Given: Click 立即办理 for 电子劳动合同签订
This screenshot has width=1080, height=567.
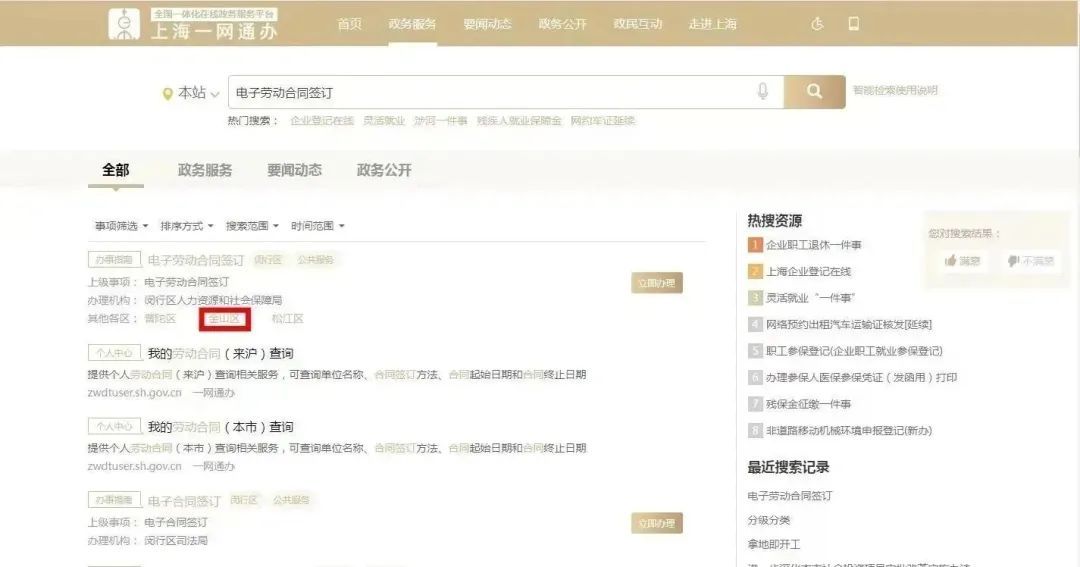Looking at the screenshot, I should [x=656, y=283].
